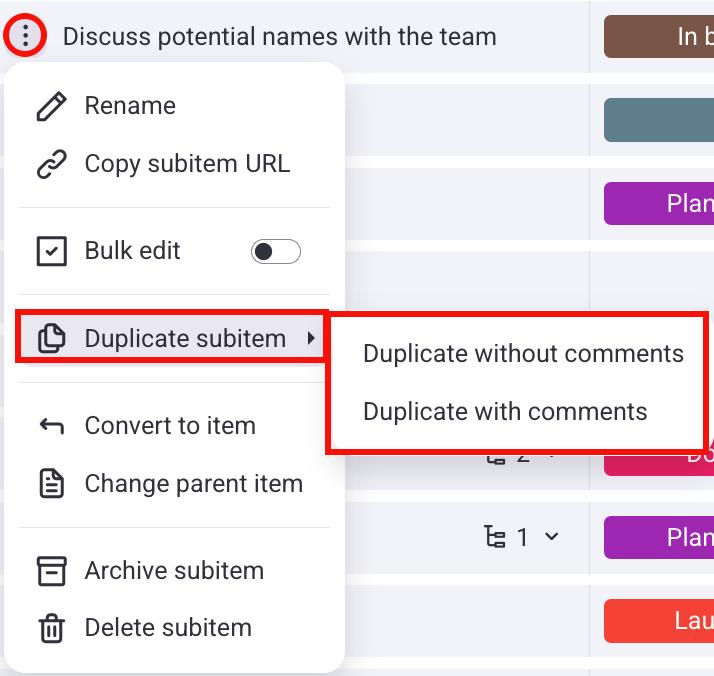Screen dimensions: 714x676
Task: Expand the Duplicate subitem submenu arrow
Action: pyautogui.click(x=312, y=339)
